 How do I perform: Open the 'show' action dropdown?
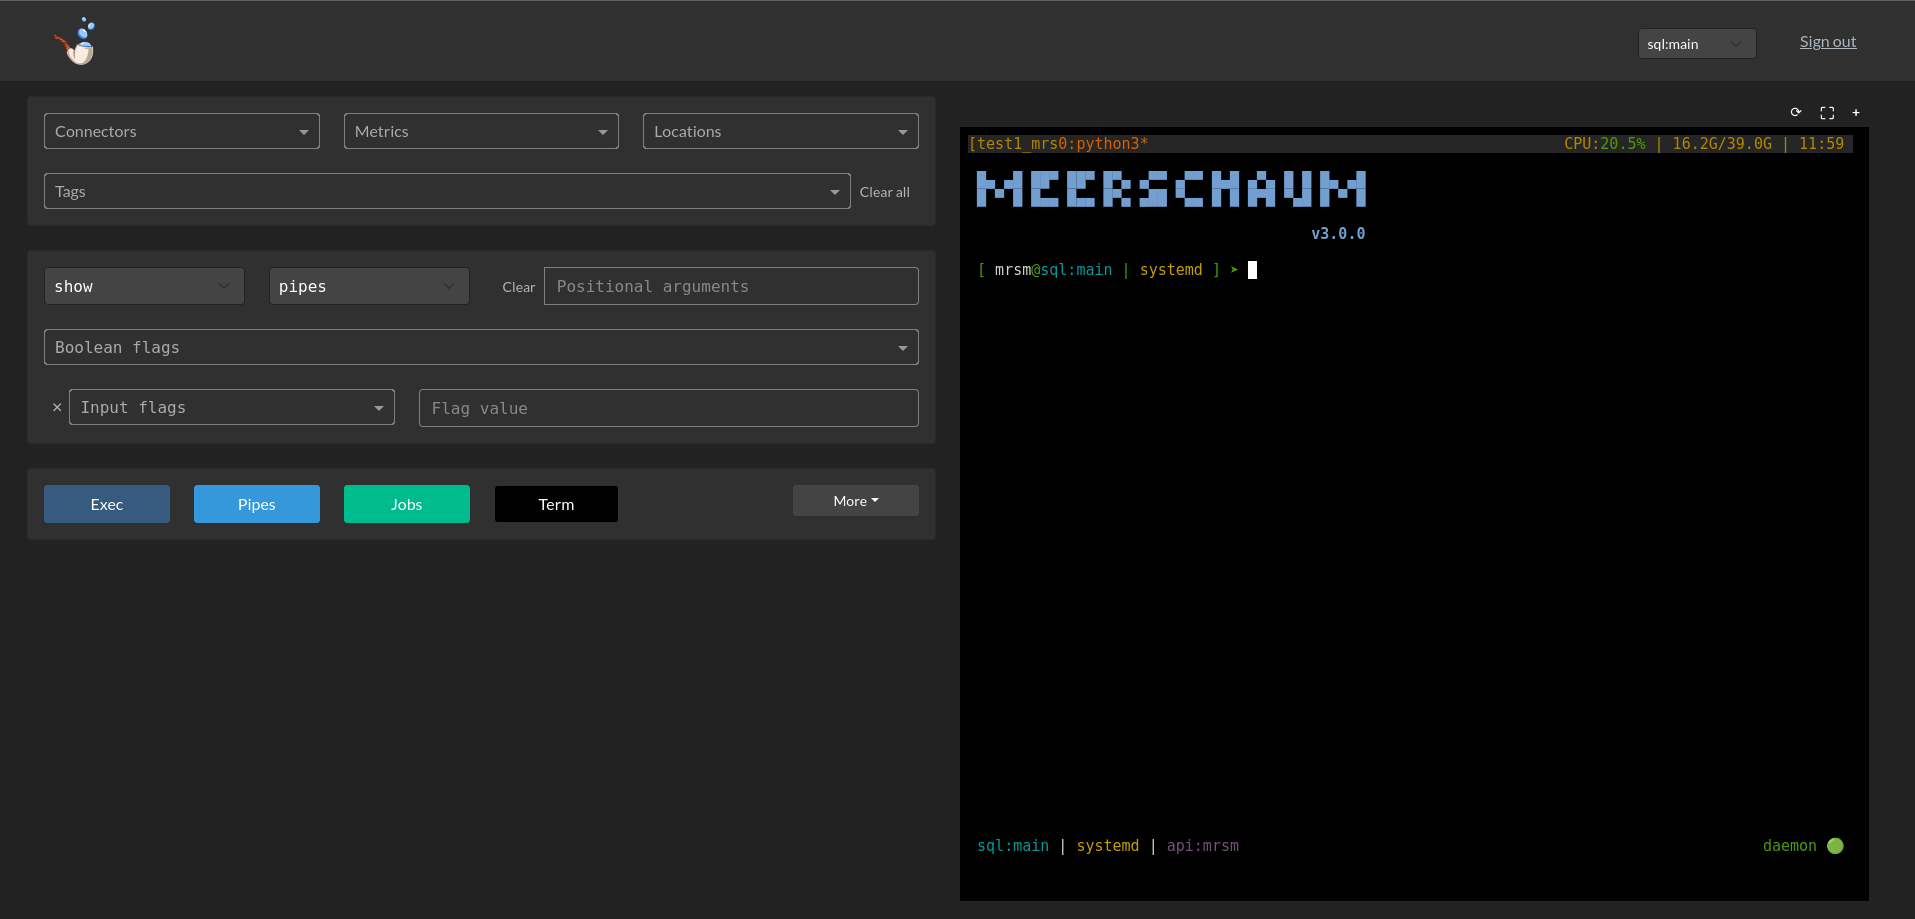pos(144,286)
